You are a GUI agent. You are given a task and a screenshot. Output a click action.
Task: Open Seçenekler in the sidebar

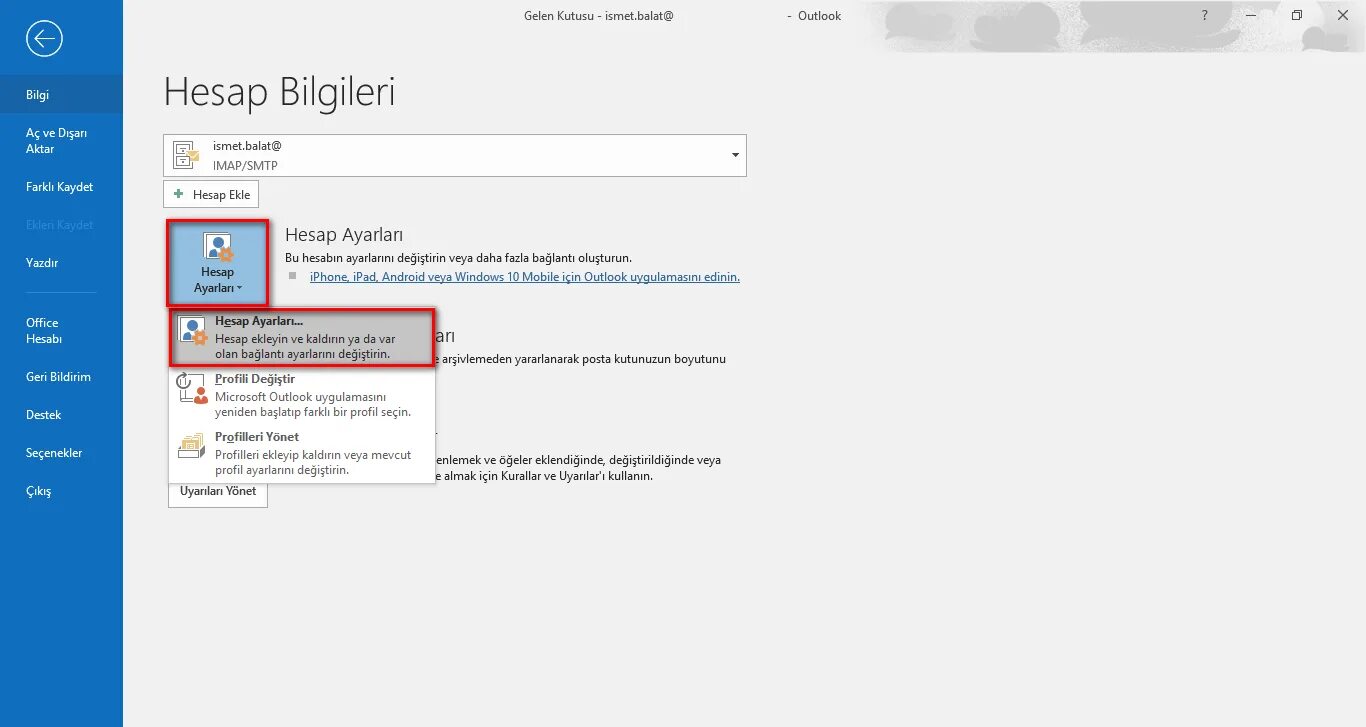tap(61, 453)
